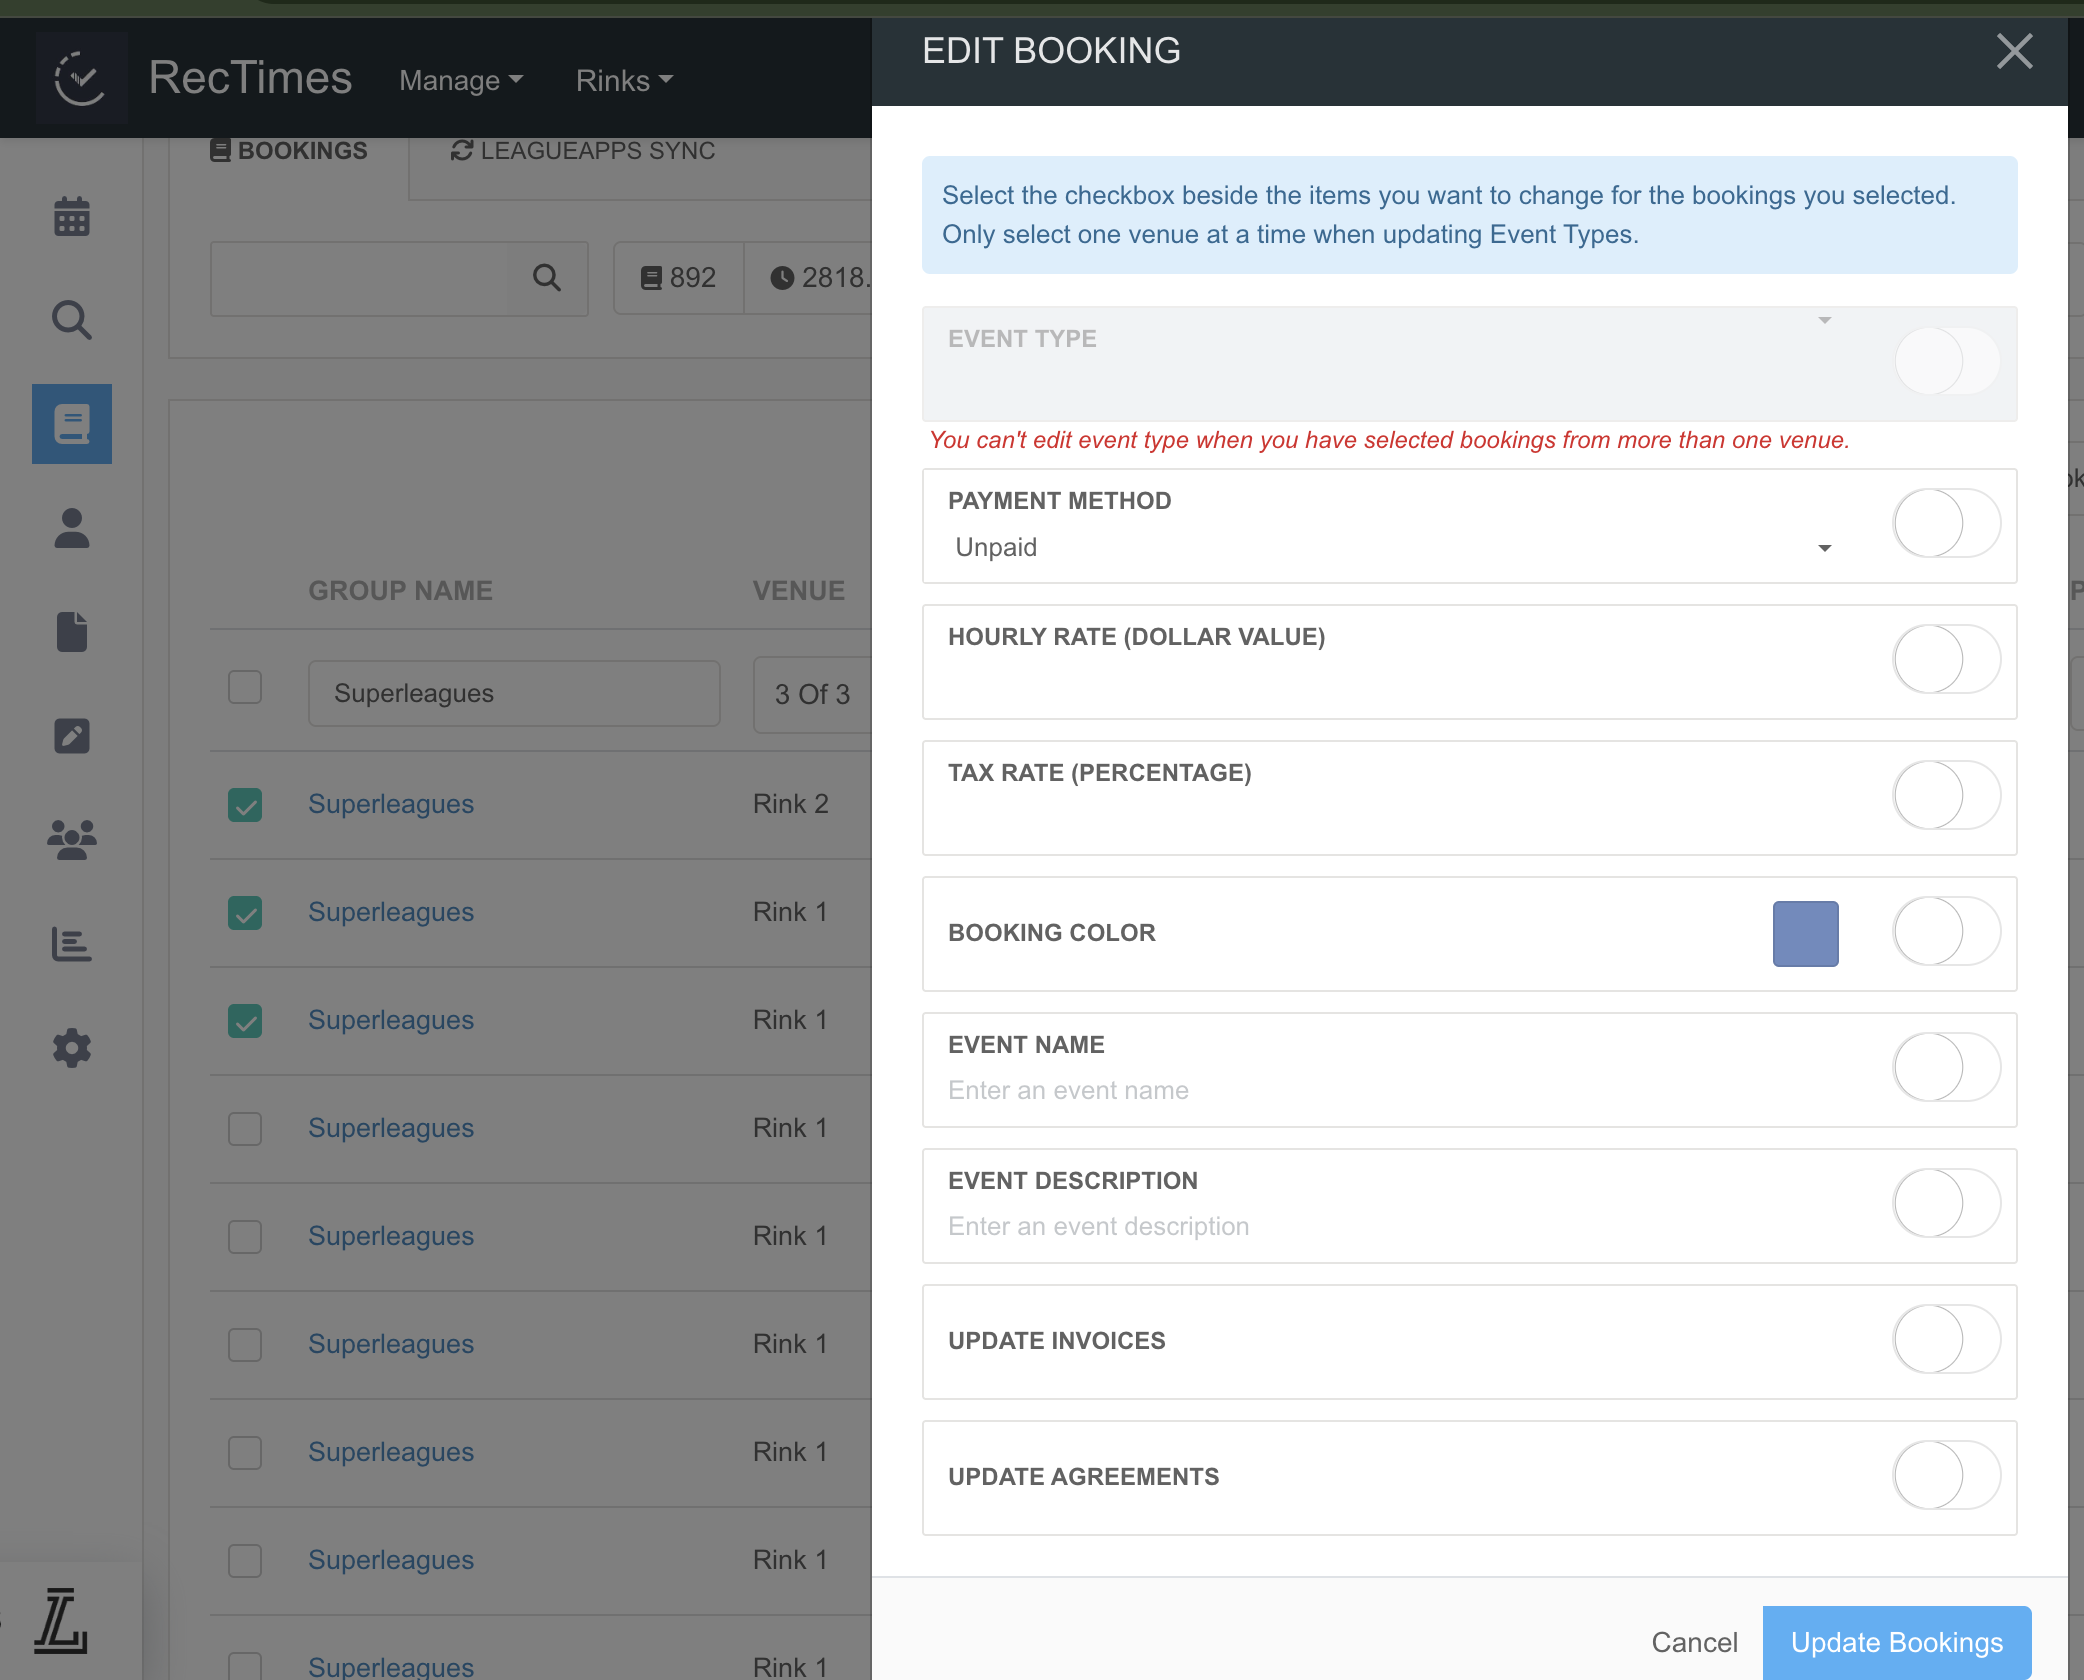This screenshot has width=2084, height=1680.
Task: Open the user profile sidebar icon
Action: pyautogui.click(x=72, y=528)
